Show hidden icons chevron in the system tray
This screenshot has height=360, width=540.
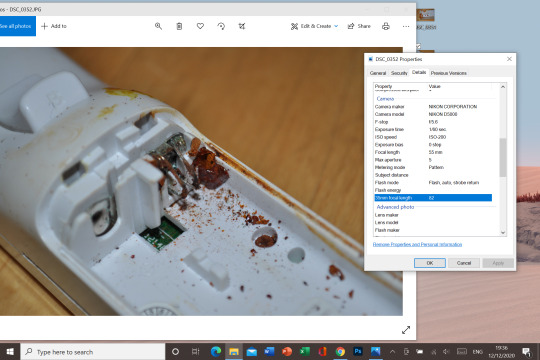coord(392,352)
